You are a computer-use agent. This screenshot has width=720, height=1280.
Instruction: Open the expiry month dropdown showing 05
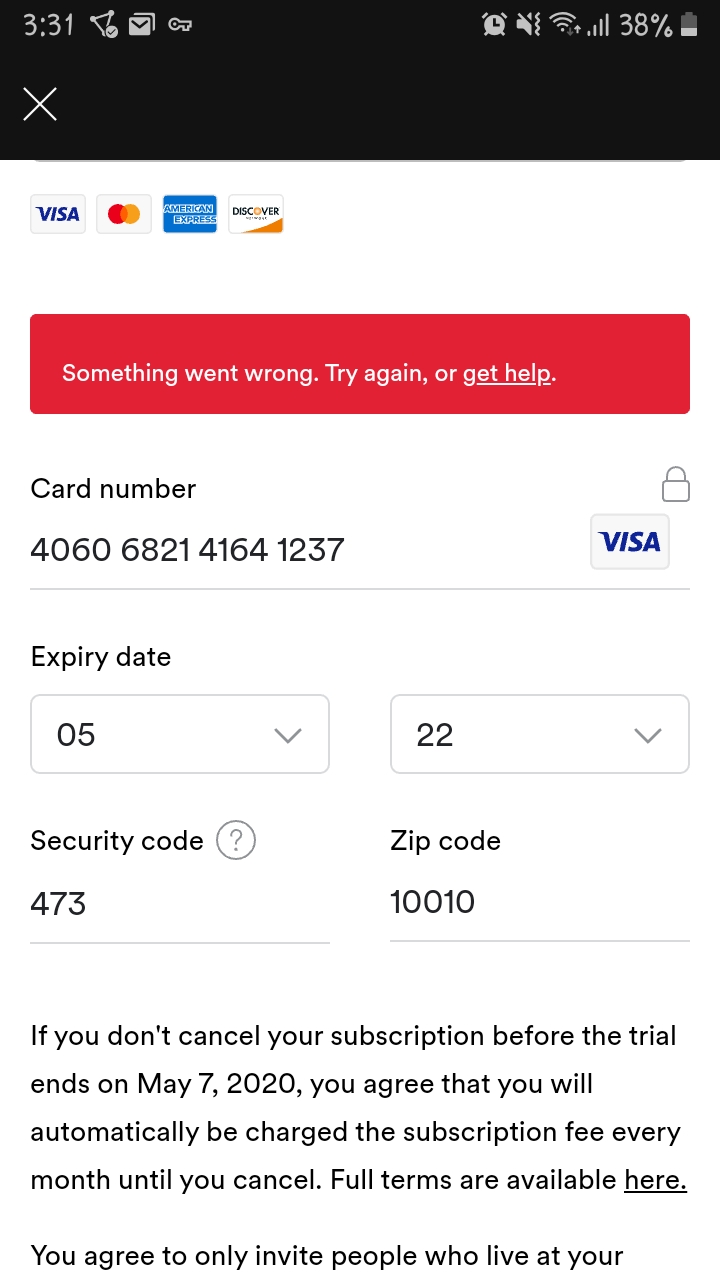180,734
